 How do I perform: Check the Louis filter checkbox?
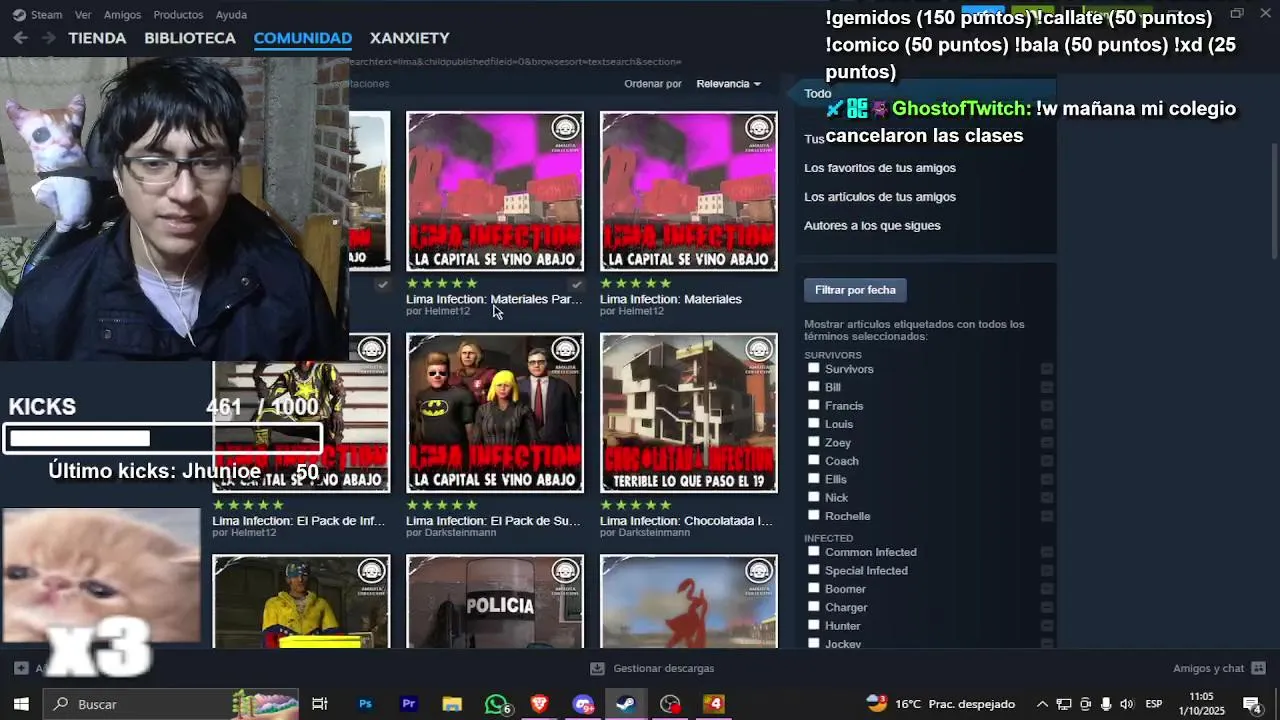[814, 423]
